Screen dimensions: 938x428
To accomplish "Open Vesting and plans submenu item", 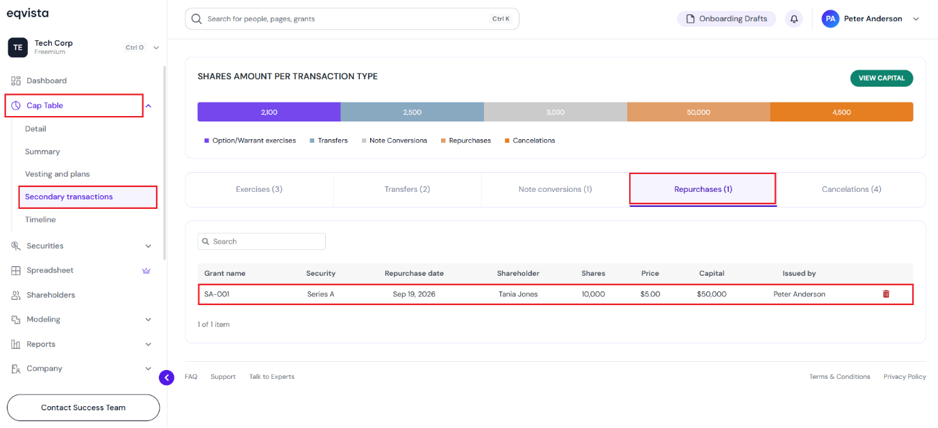I will [57, 174].
